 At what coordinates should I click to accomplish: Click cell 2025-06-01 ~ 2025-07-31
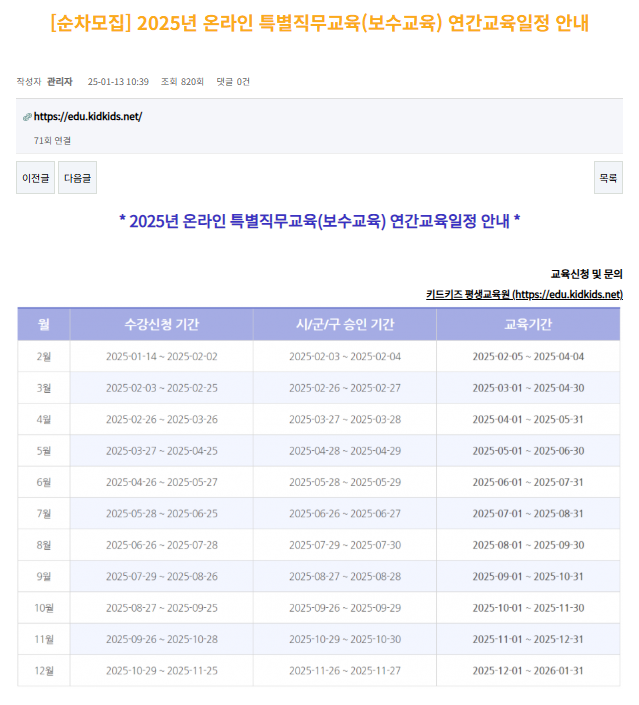pos(528,482)
